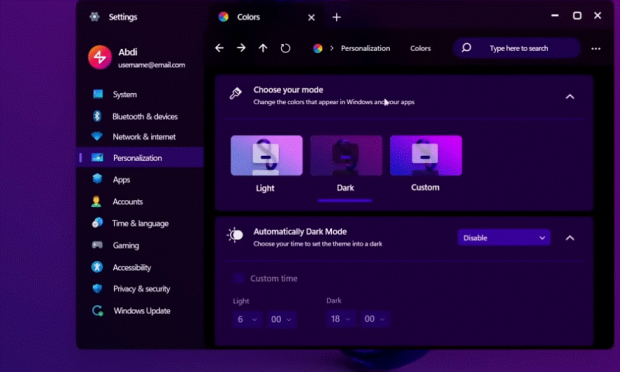Open System settings in sidebar
The image size is (620, 372).
pos(141,94)
